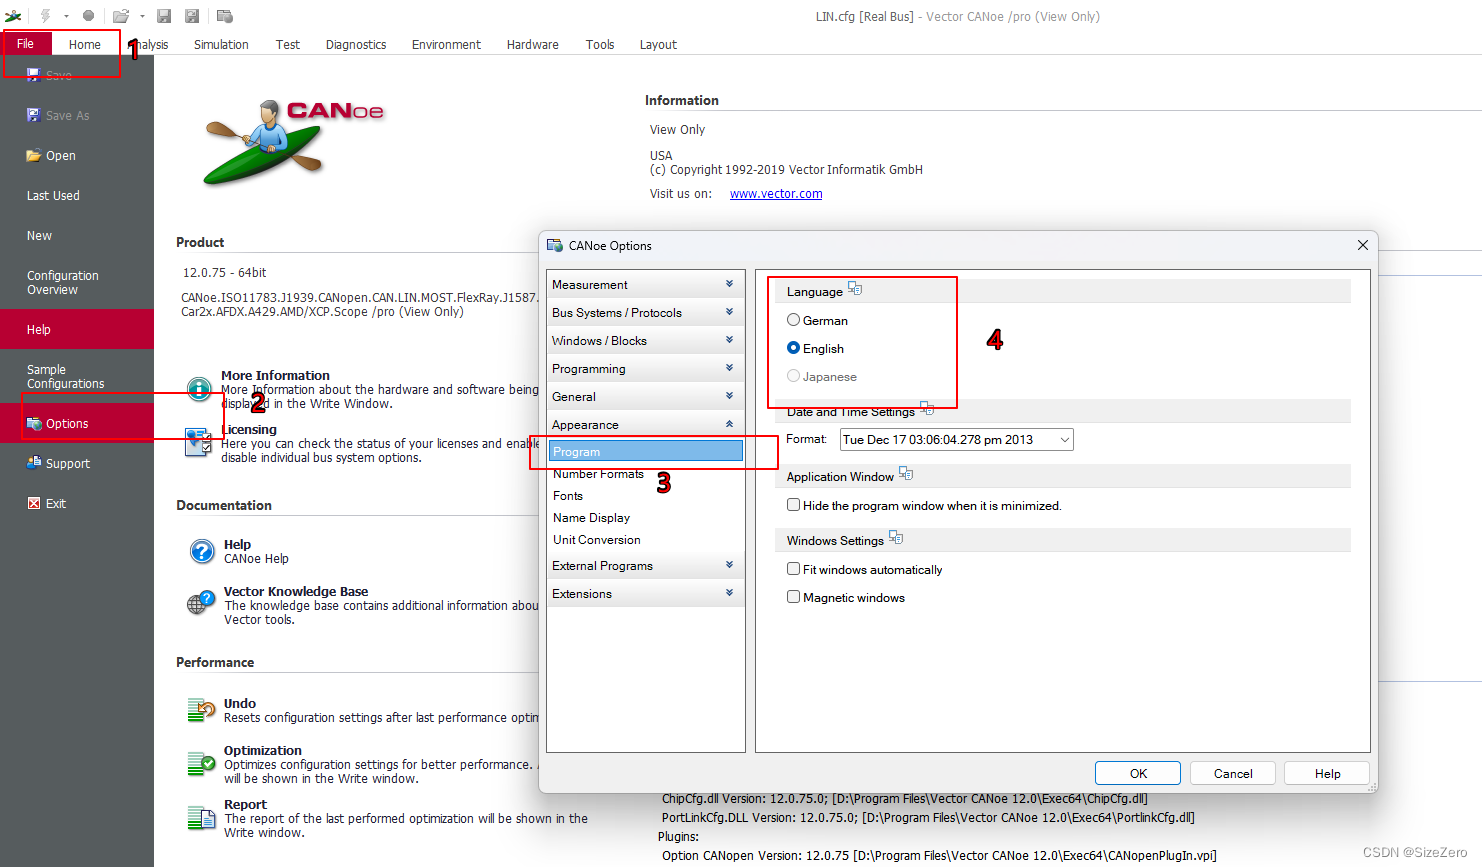Image resolution: width=1482 pixels, height=867 pixels.
Task: Open the Environment ribbon tab
Action: pyautogui.click(x=446, y=45)
